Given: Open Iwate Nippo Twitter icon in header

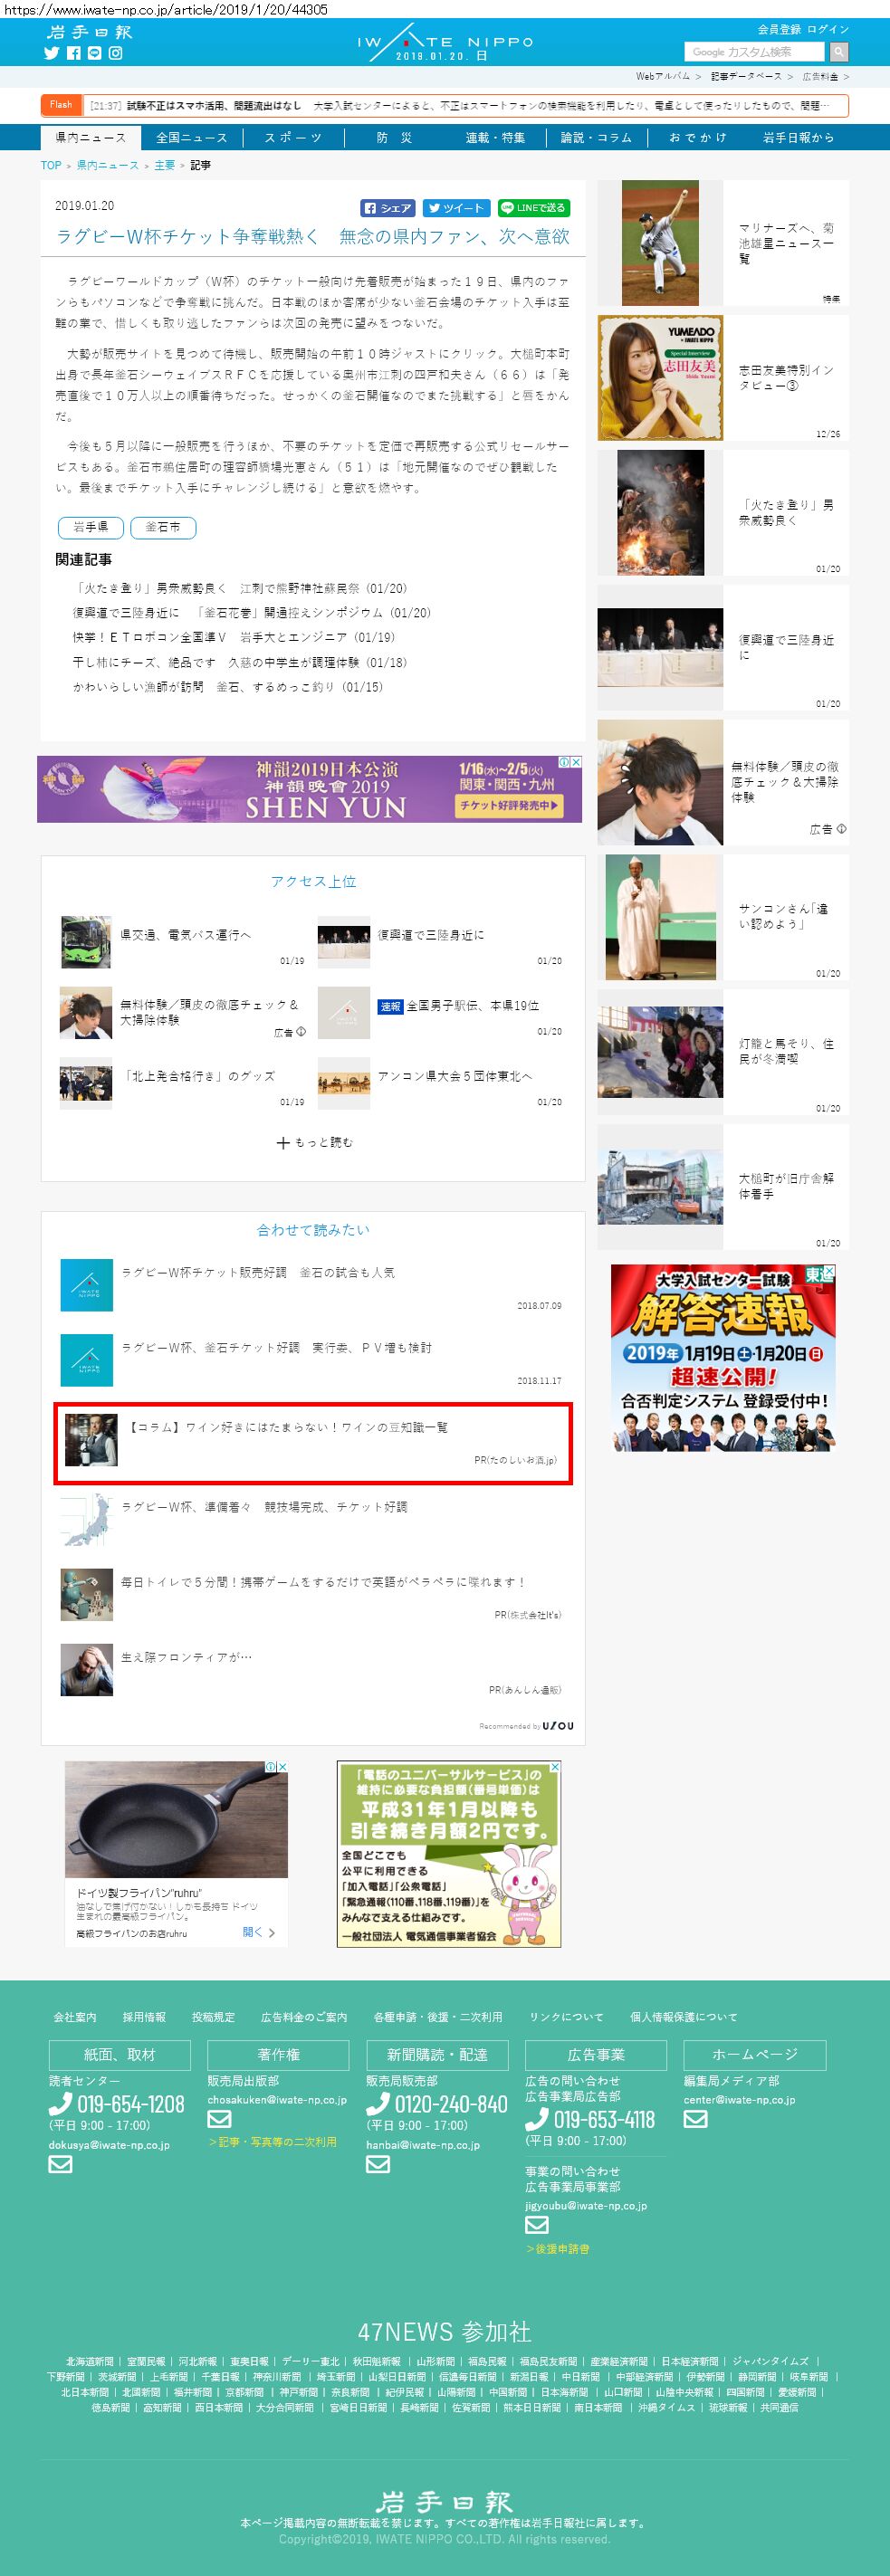Looking at the screenshot, I should pos(52,53).
